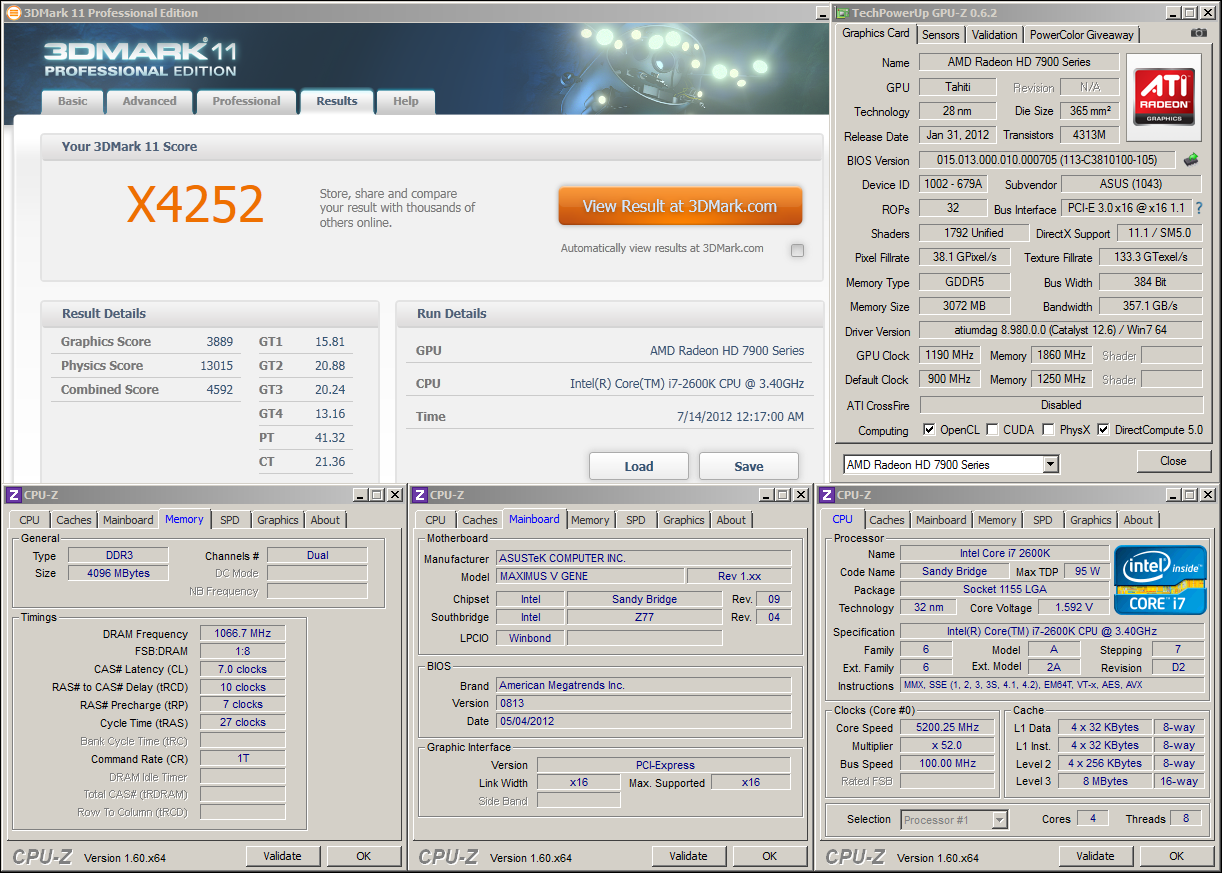Click the CPU-Z processor window title icon
The image size is (1222, 873).
[x=826, y=495]
